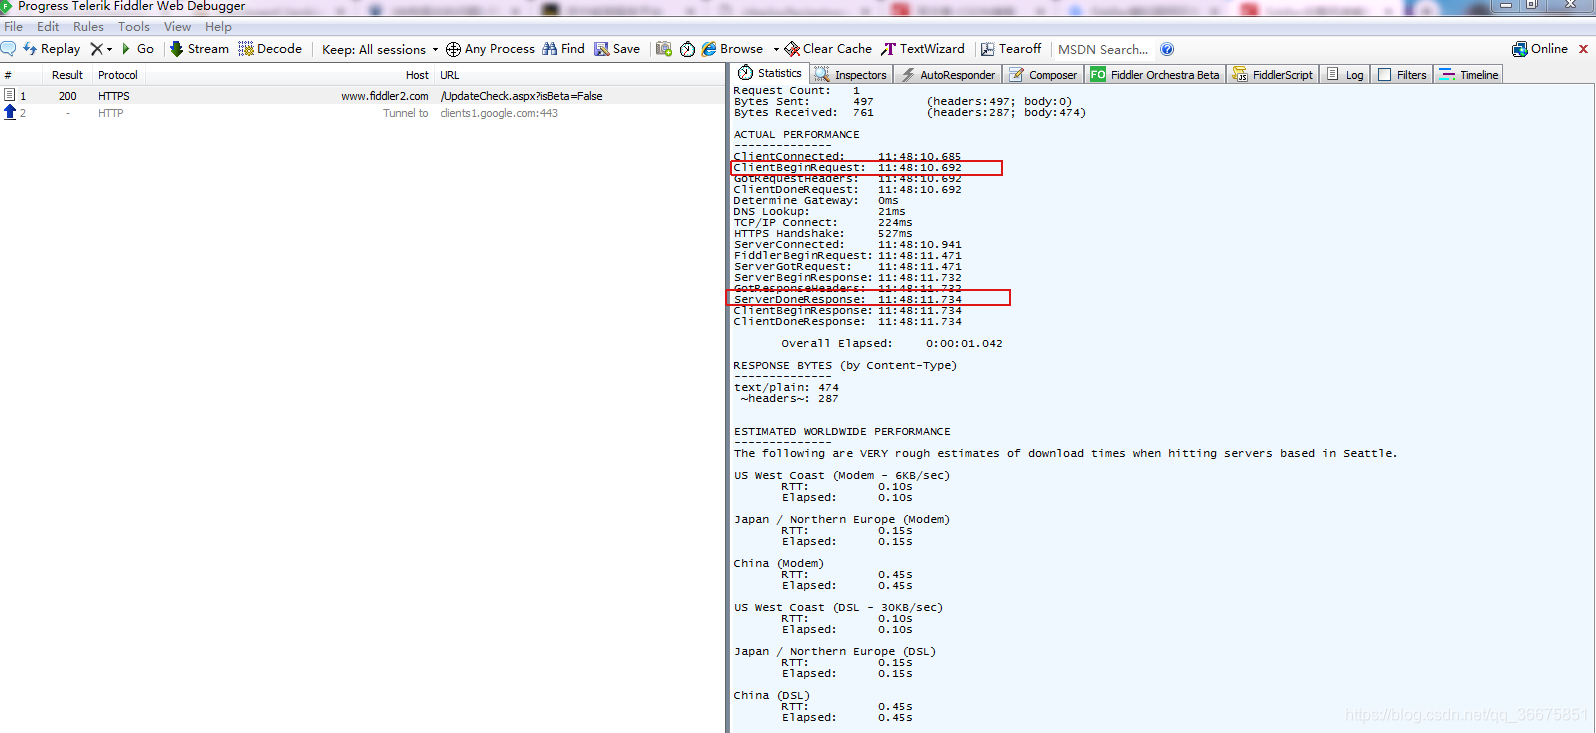Click the Overall Elapsed value line
Image resolution: width=1596 pixels, height=733 pixels.
pyautogui.click(x=892, y=343)
